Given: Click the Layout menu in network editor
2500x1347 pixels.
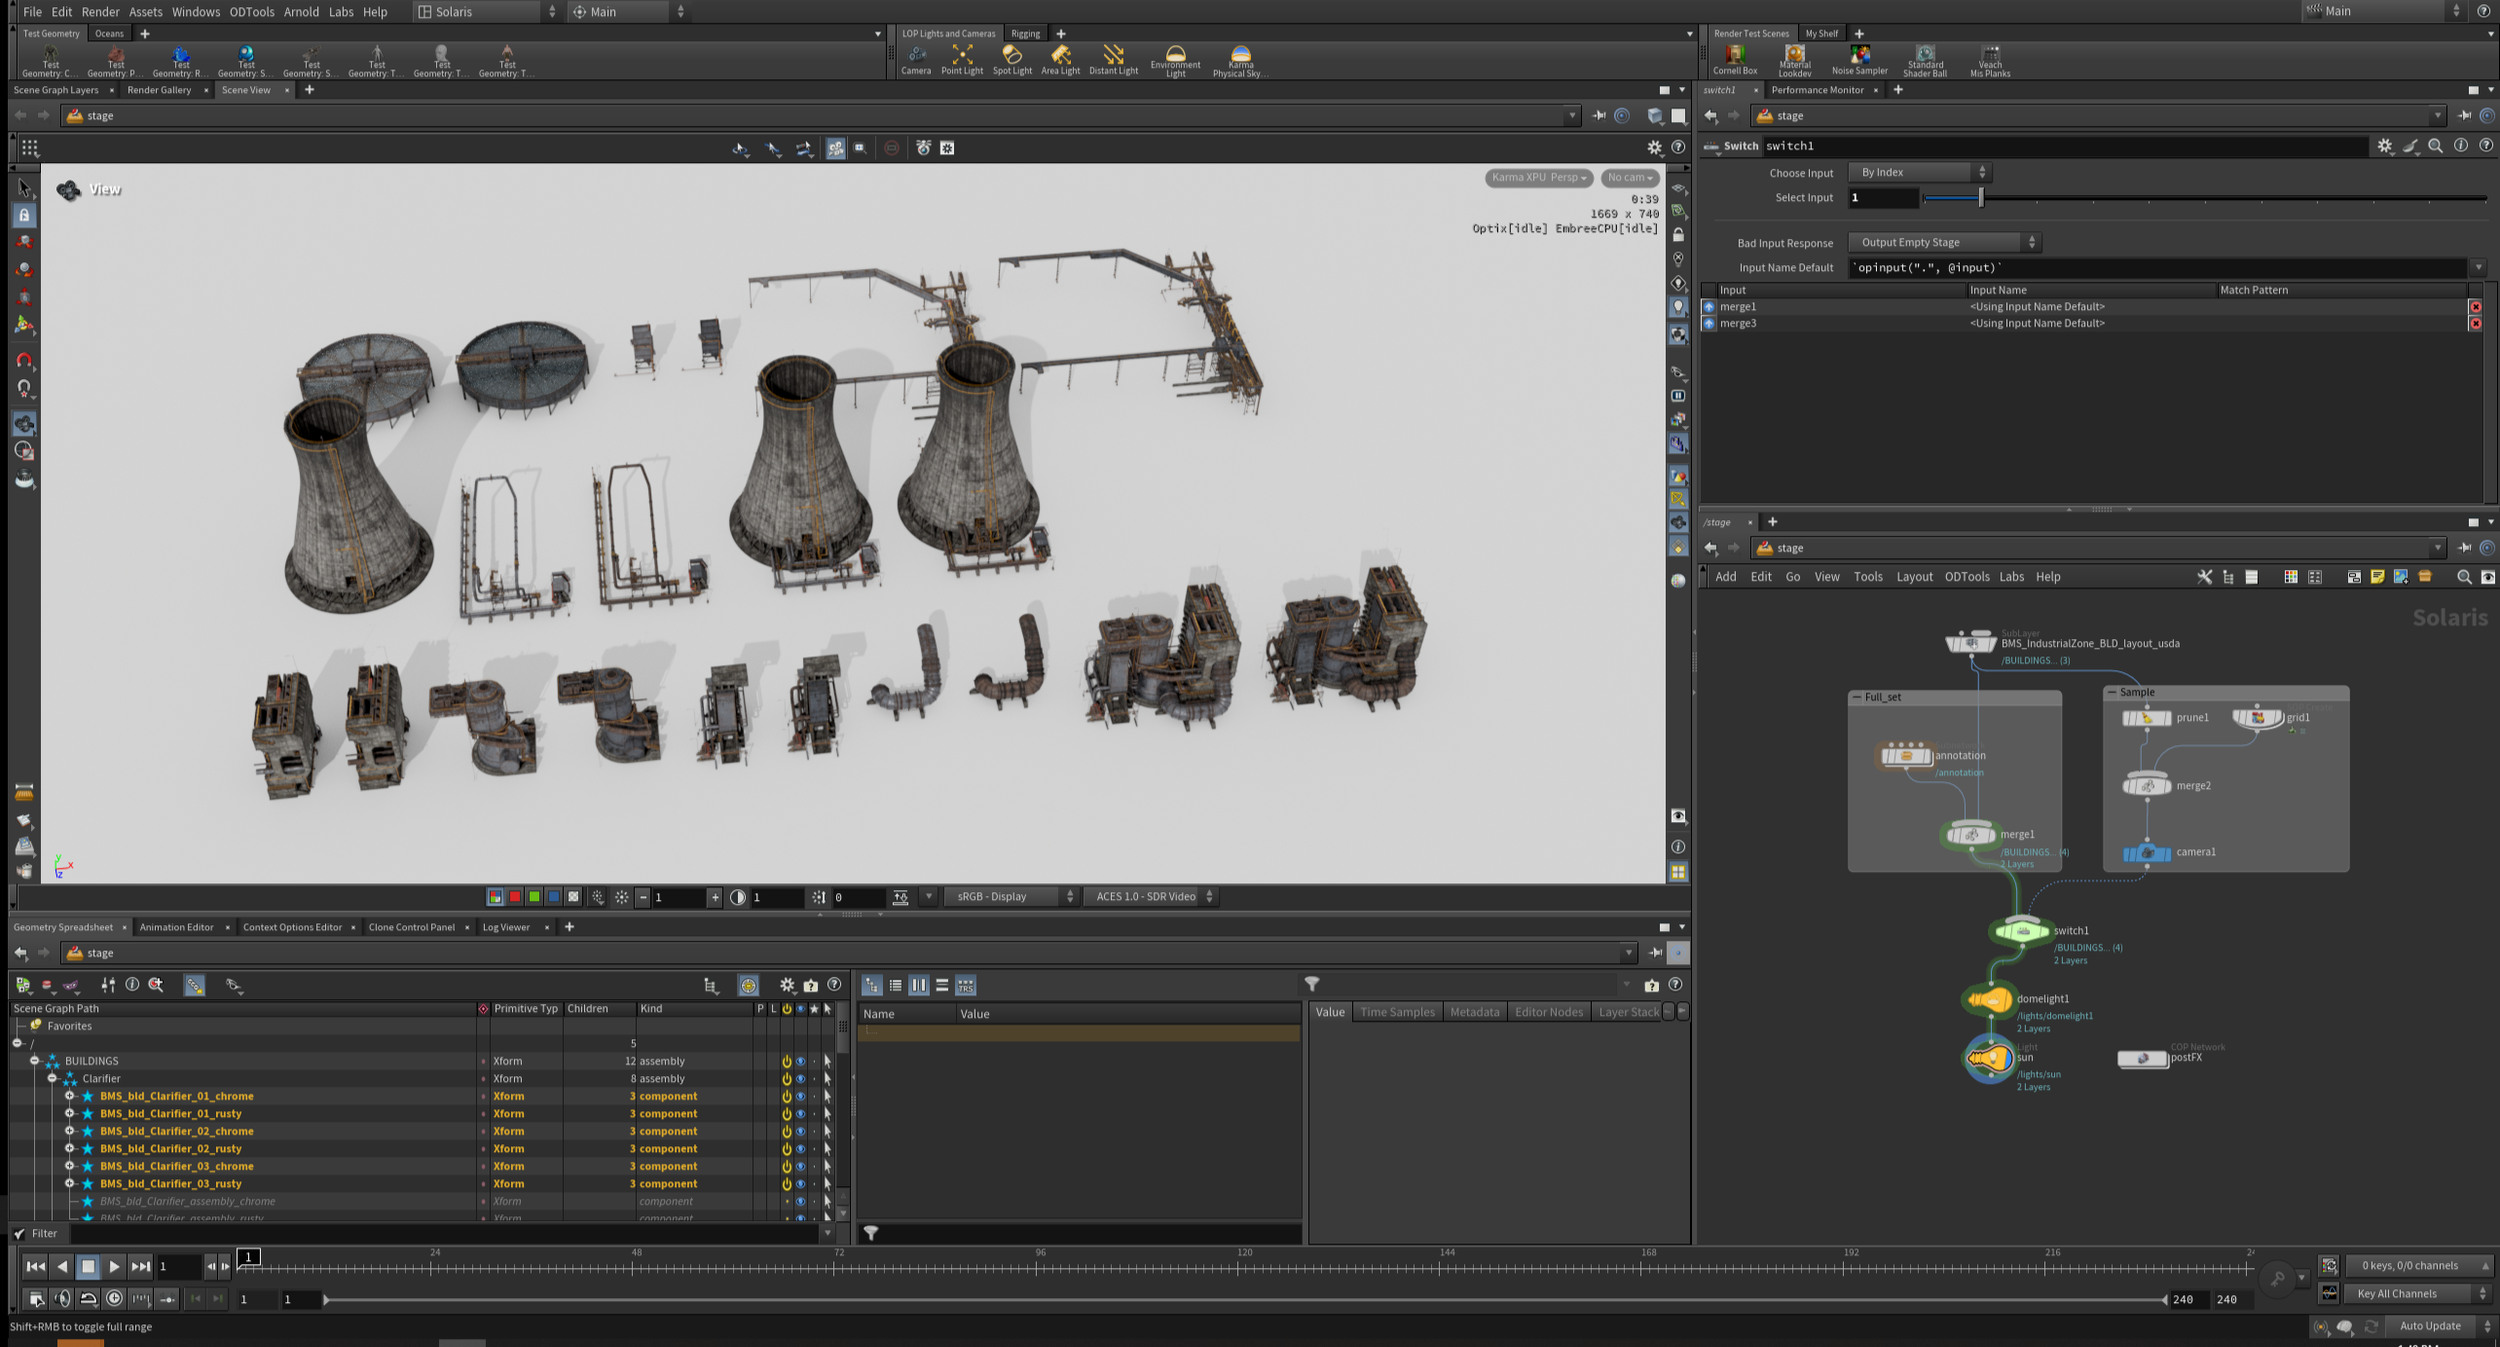Looking at the screenshot, I should (x=1913, y=577).
